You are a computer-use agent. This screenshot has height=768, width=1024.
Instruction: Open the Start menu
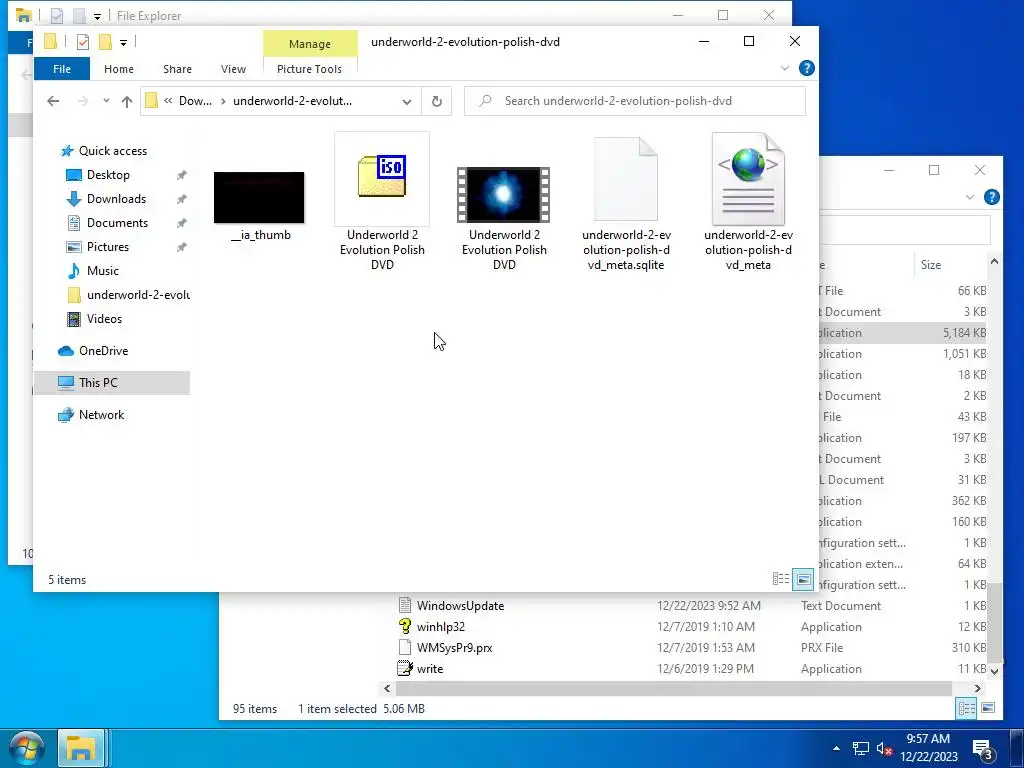point(27,748)
